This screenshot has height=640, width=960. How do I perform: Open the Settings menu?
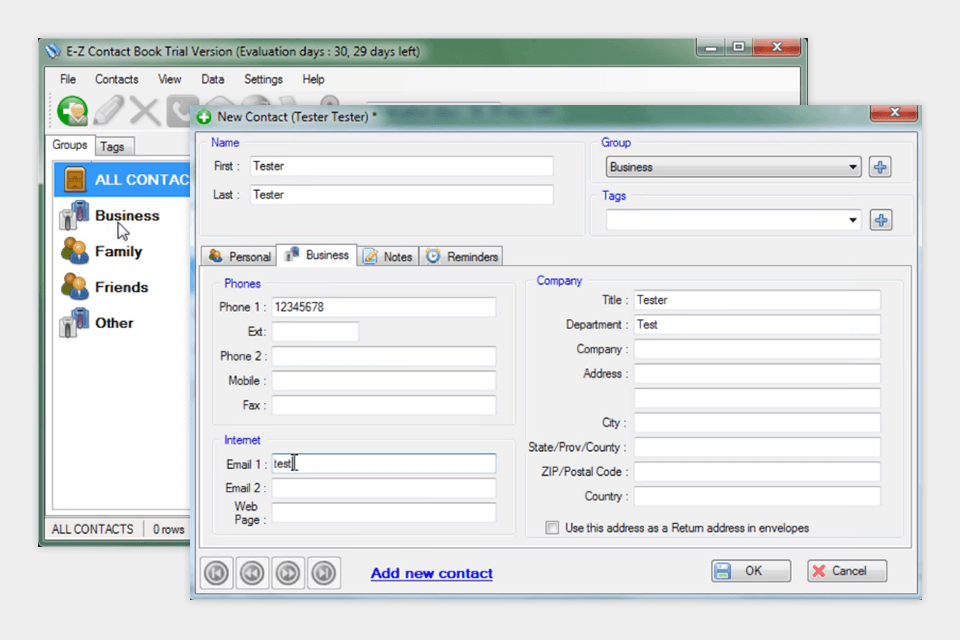tap(263, 79)
